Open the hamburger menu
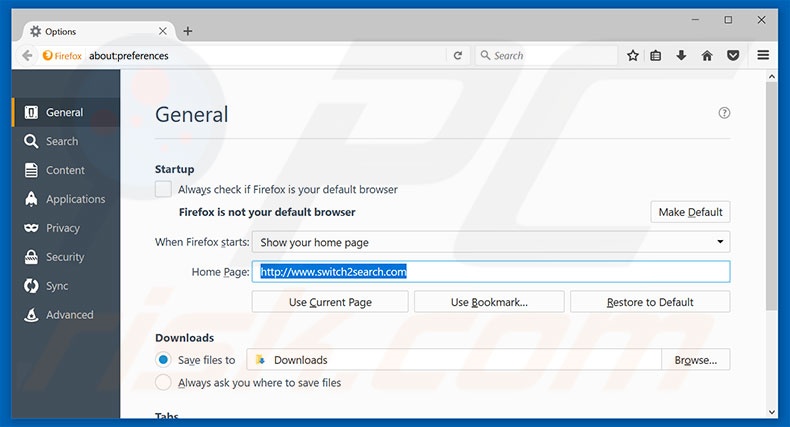The width and height of the screenshot is (790, 427). tap(763, 55)
